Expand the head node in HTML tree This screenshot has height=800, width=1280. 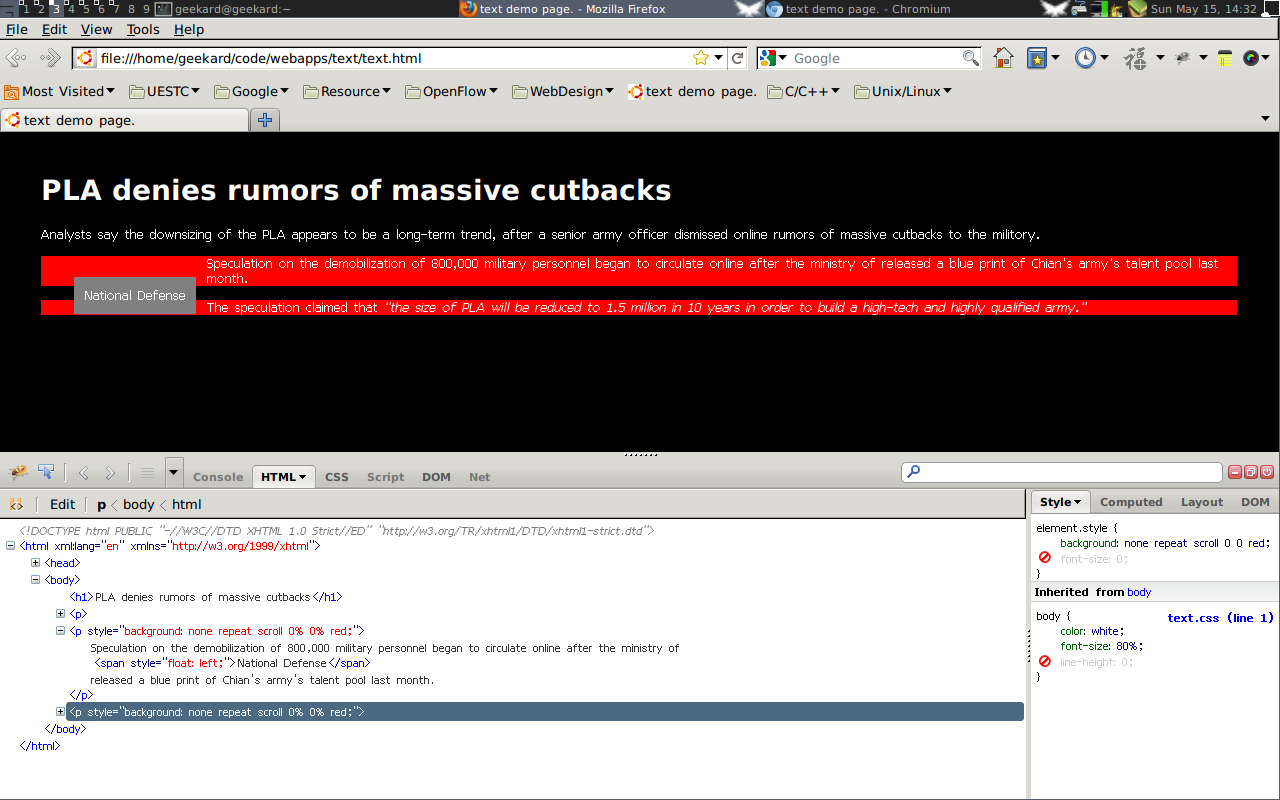pos(36,563)
